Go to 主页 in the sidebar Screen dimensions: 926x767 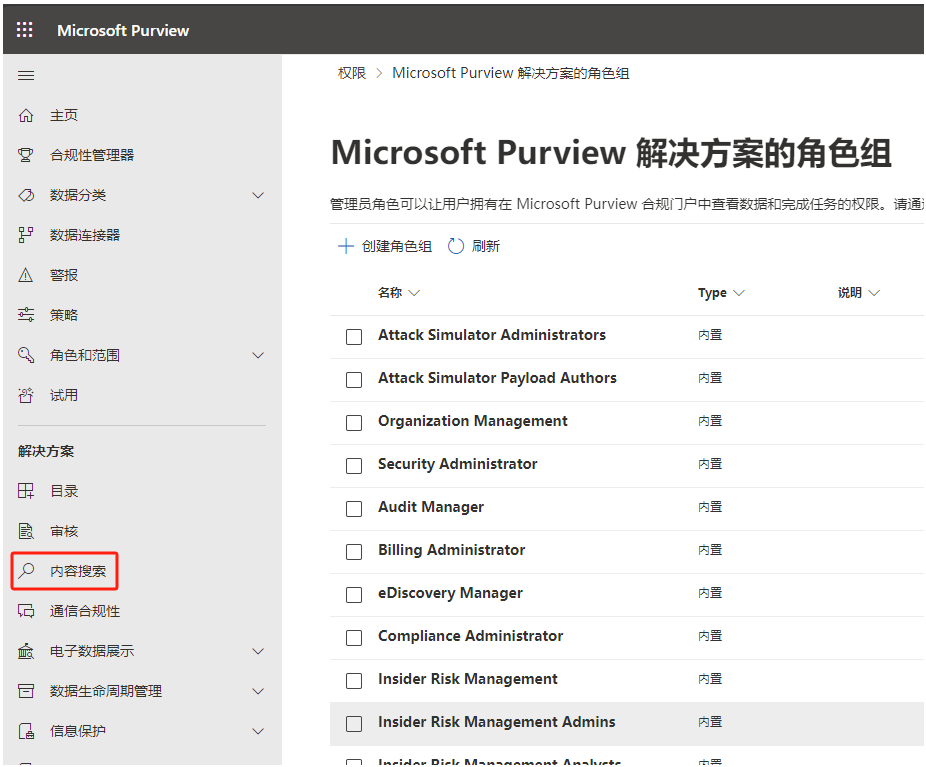(64, 115)
